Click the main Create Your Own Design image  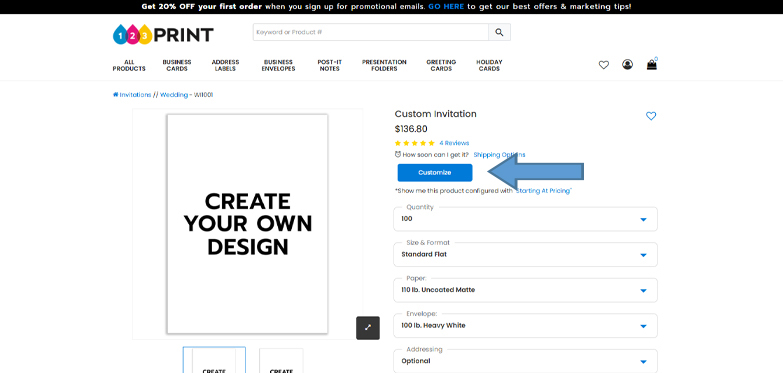247,224
